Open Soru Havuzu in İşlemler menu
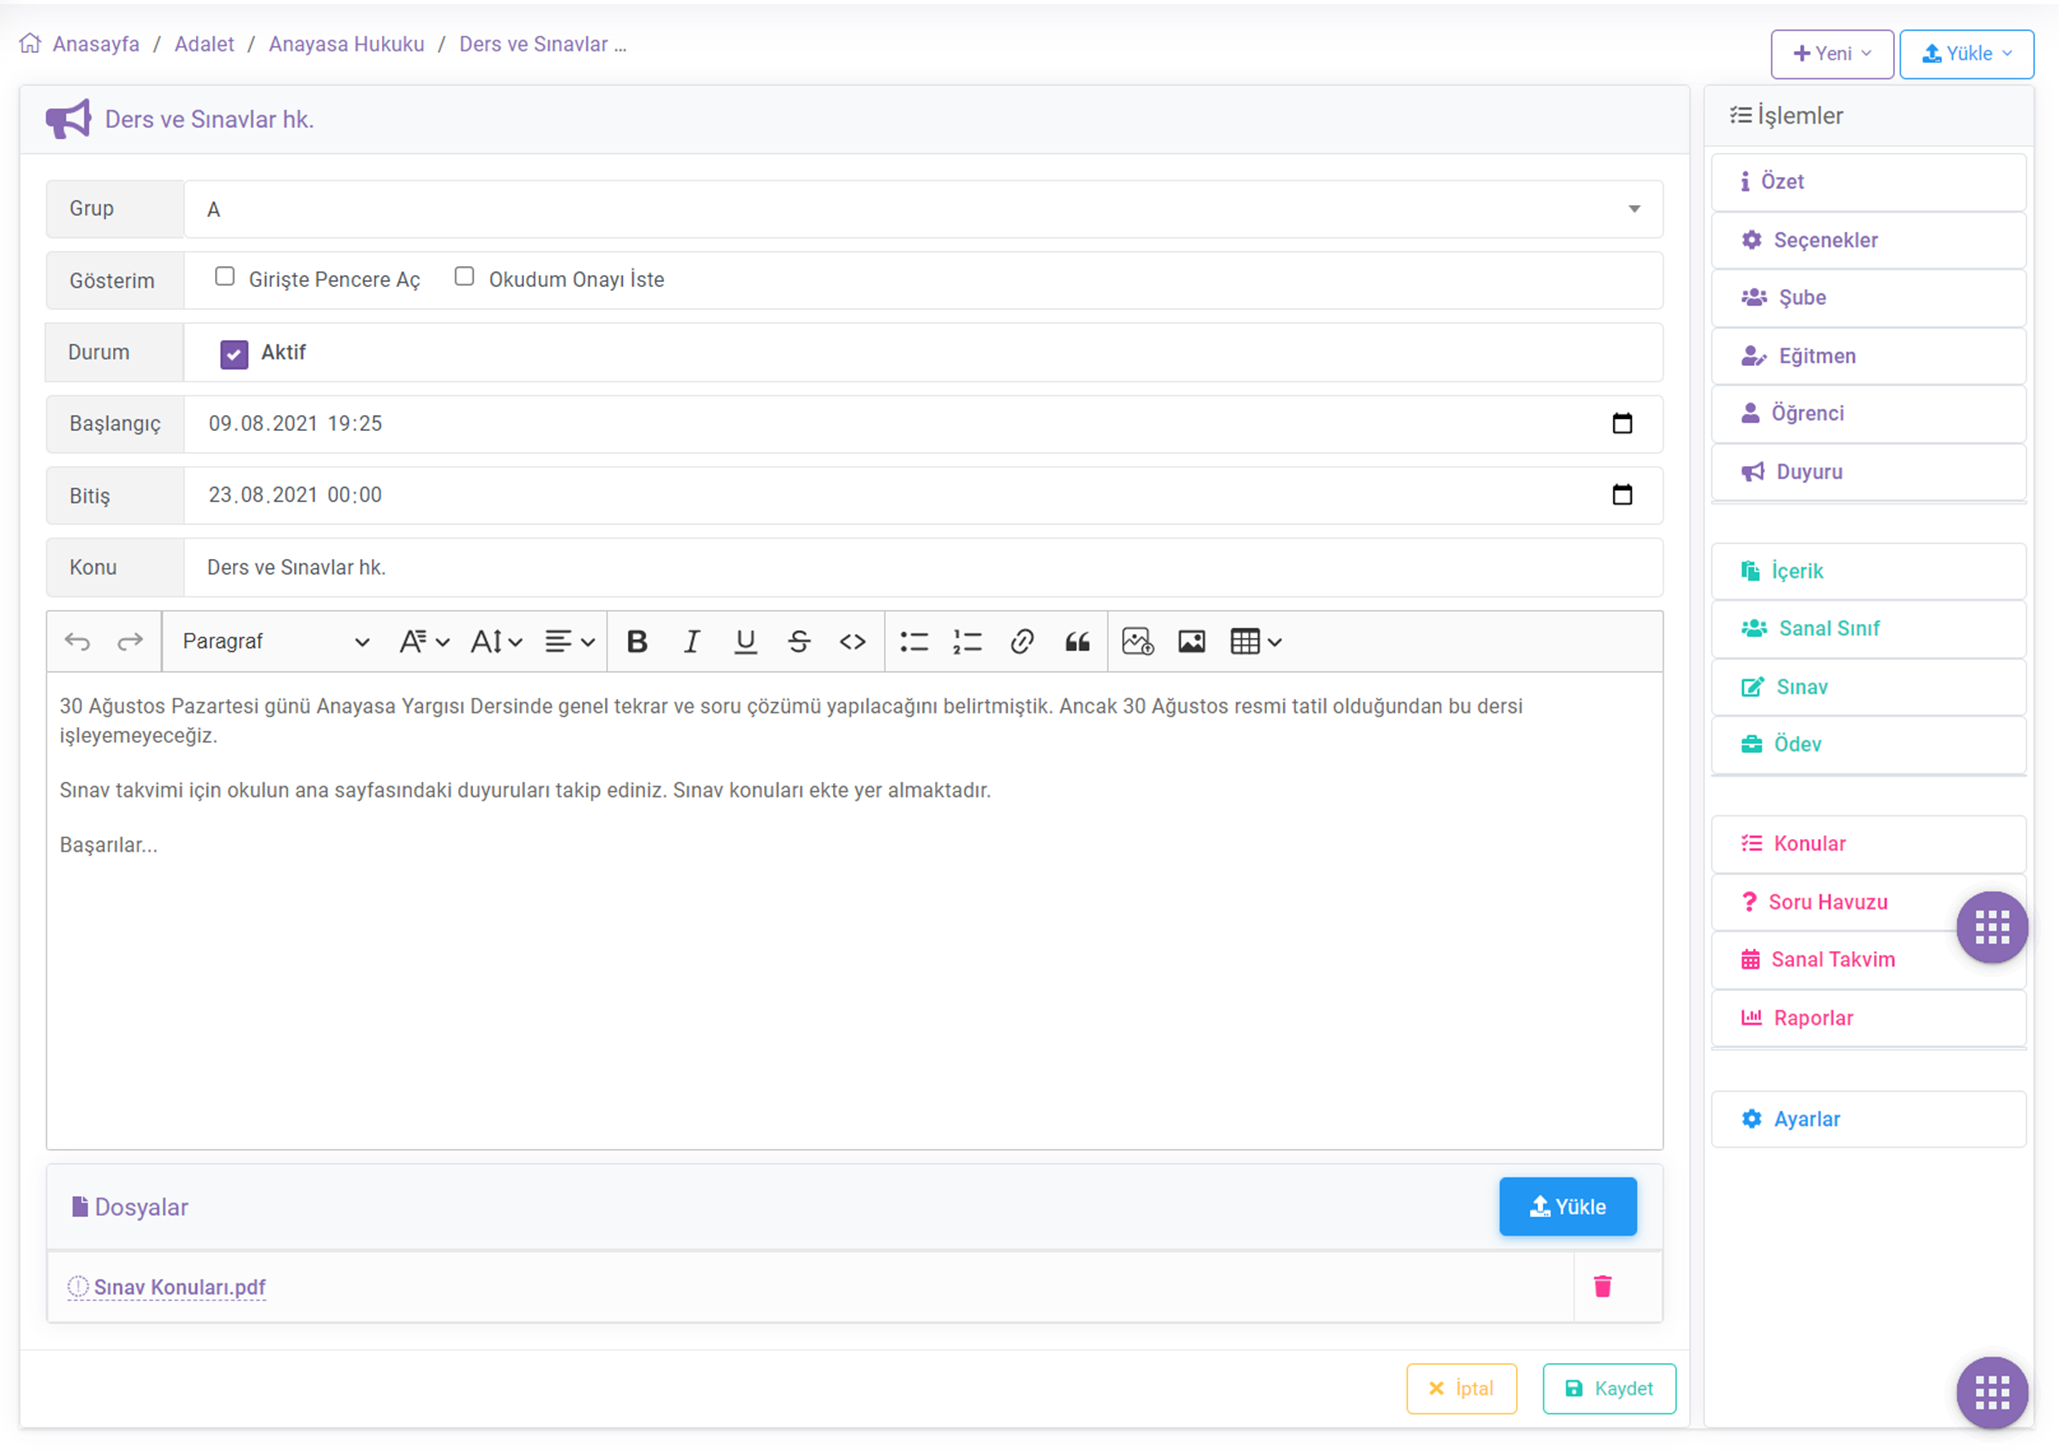The height and width of the screenshot is (1450, 2059). click(x=1827, y=902)
